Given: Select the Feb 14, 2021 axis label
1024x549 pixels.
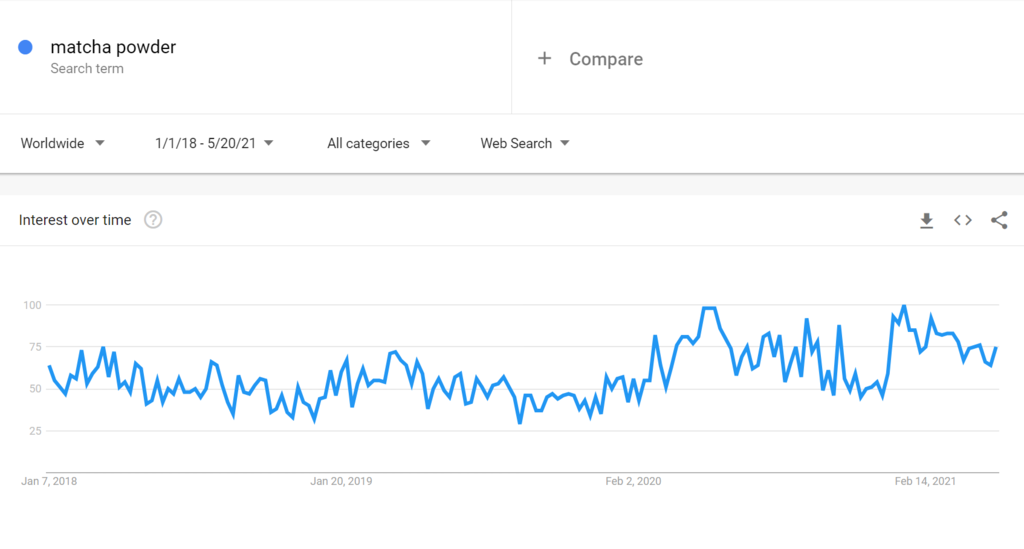Looking at the screenshot, I should click(925, 481).
